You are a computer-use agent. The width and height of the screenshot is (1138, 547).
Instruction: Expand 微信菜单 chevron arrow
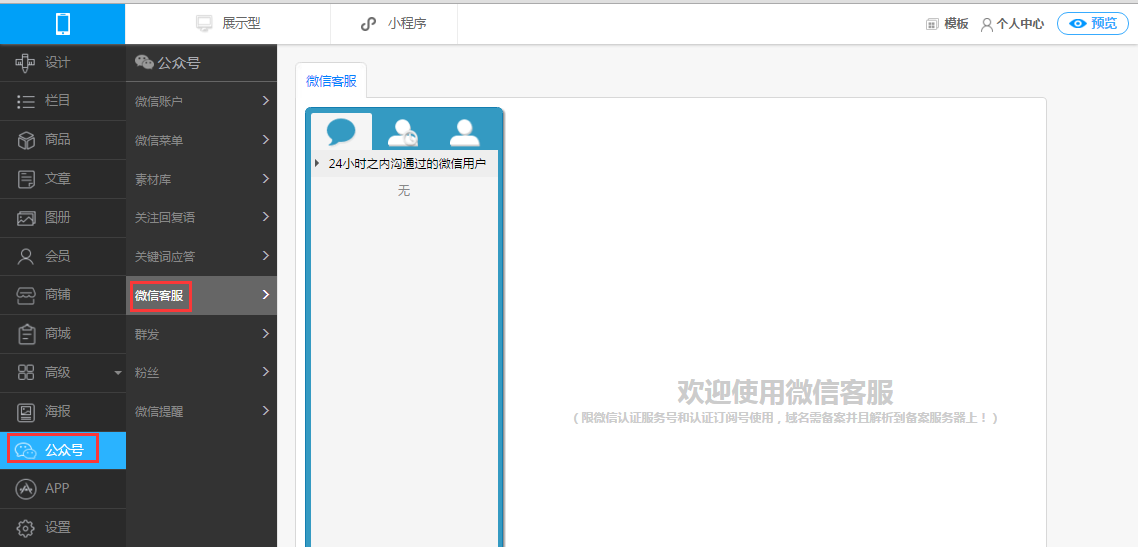(266, 139)
